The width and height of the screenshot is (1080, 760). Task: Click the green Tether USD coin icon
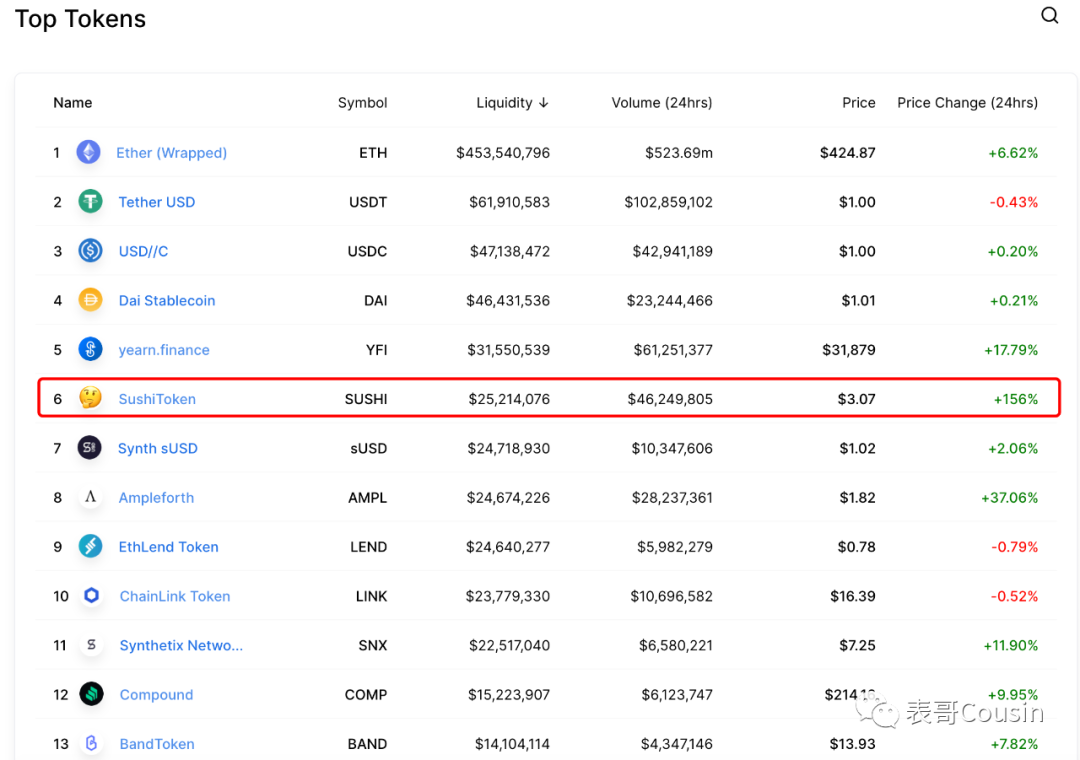click(90, 201)
